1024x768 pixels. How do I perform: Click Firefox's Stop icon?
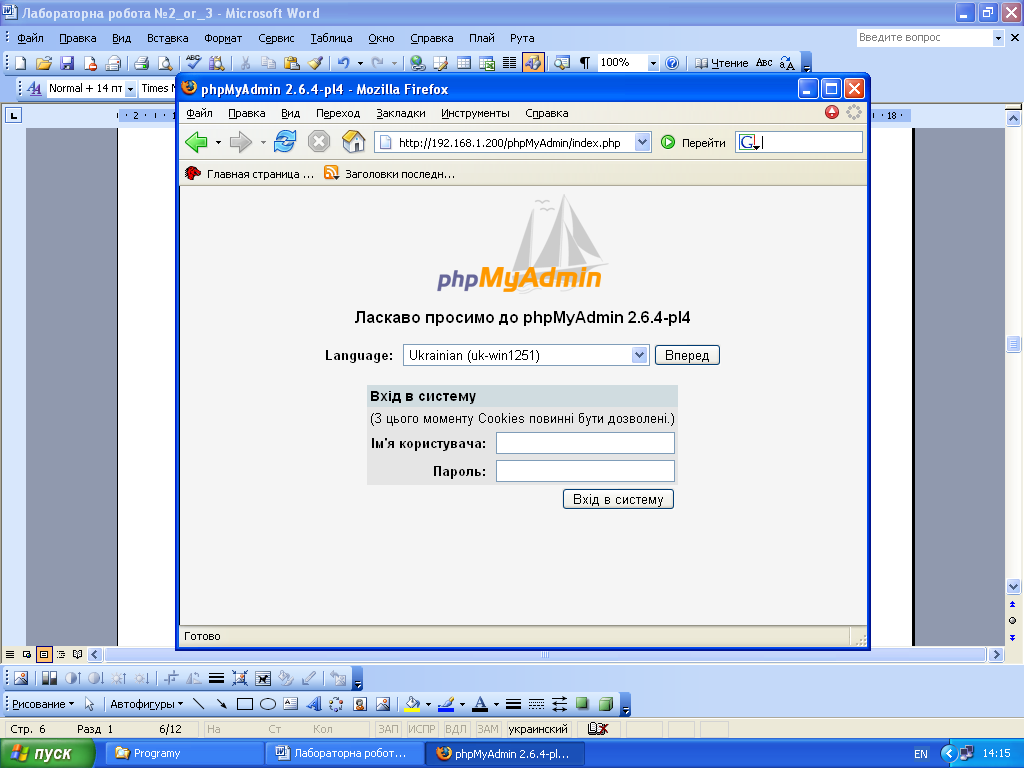tap(319, 142)
